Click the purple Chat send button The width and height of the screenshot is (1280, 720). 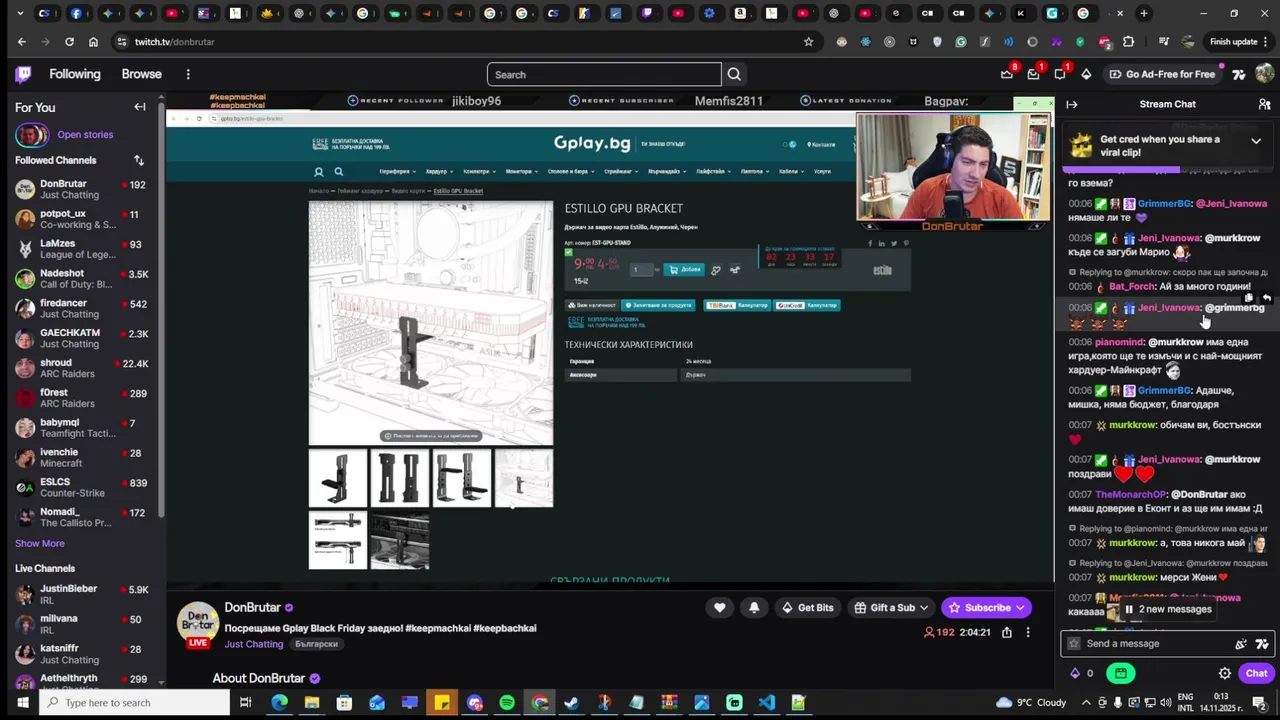point(1256,673)
